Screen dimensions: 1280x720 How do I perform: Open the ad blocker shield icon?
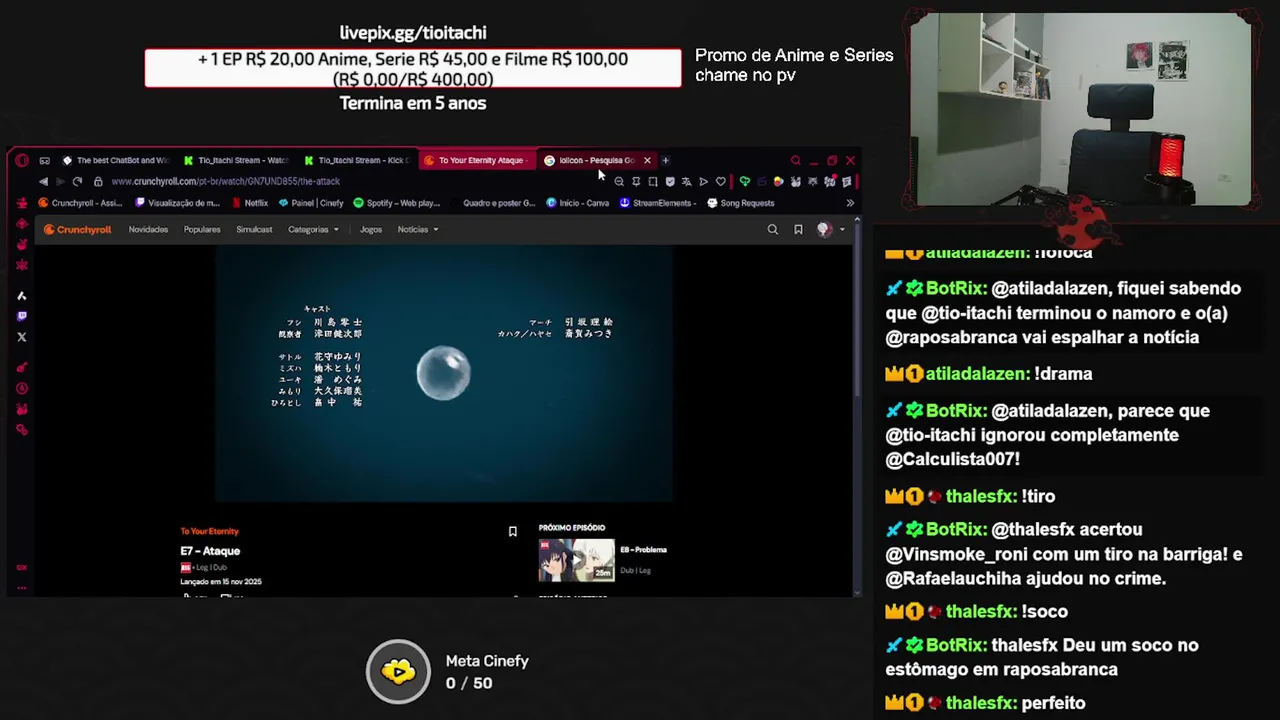click(670, 181)
